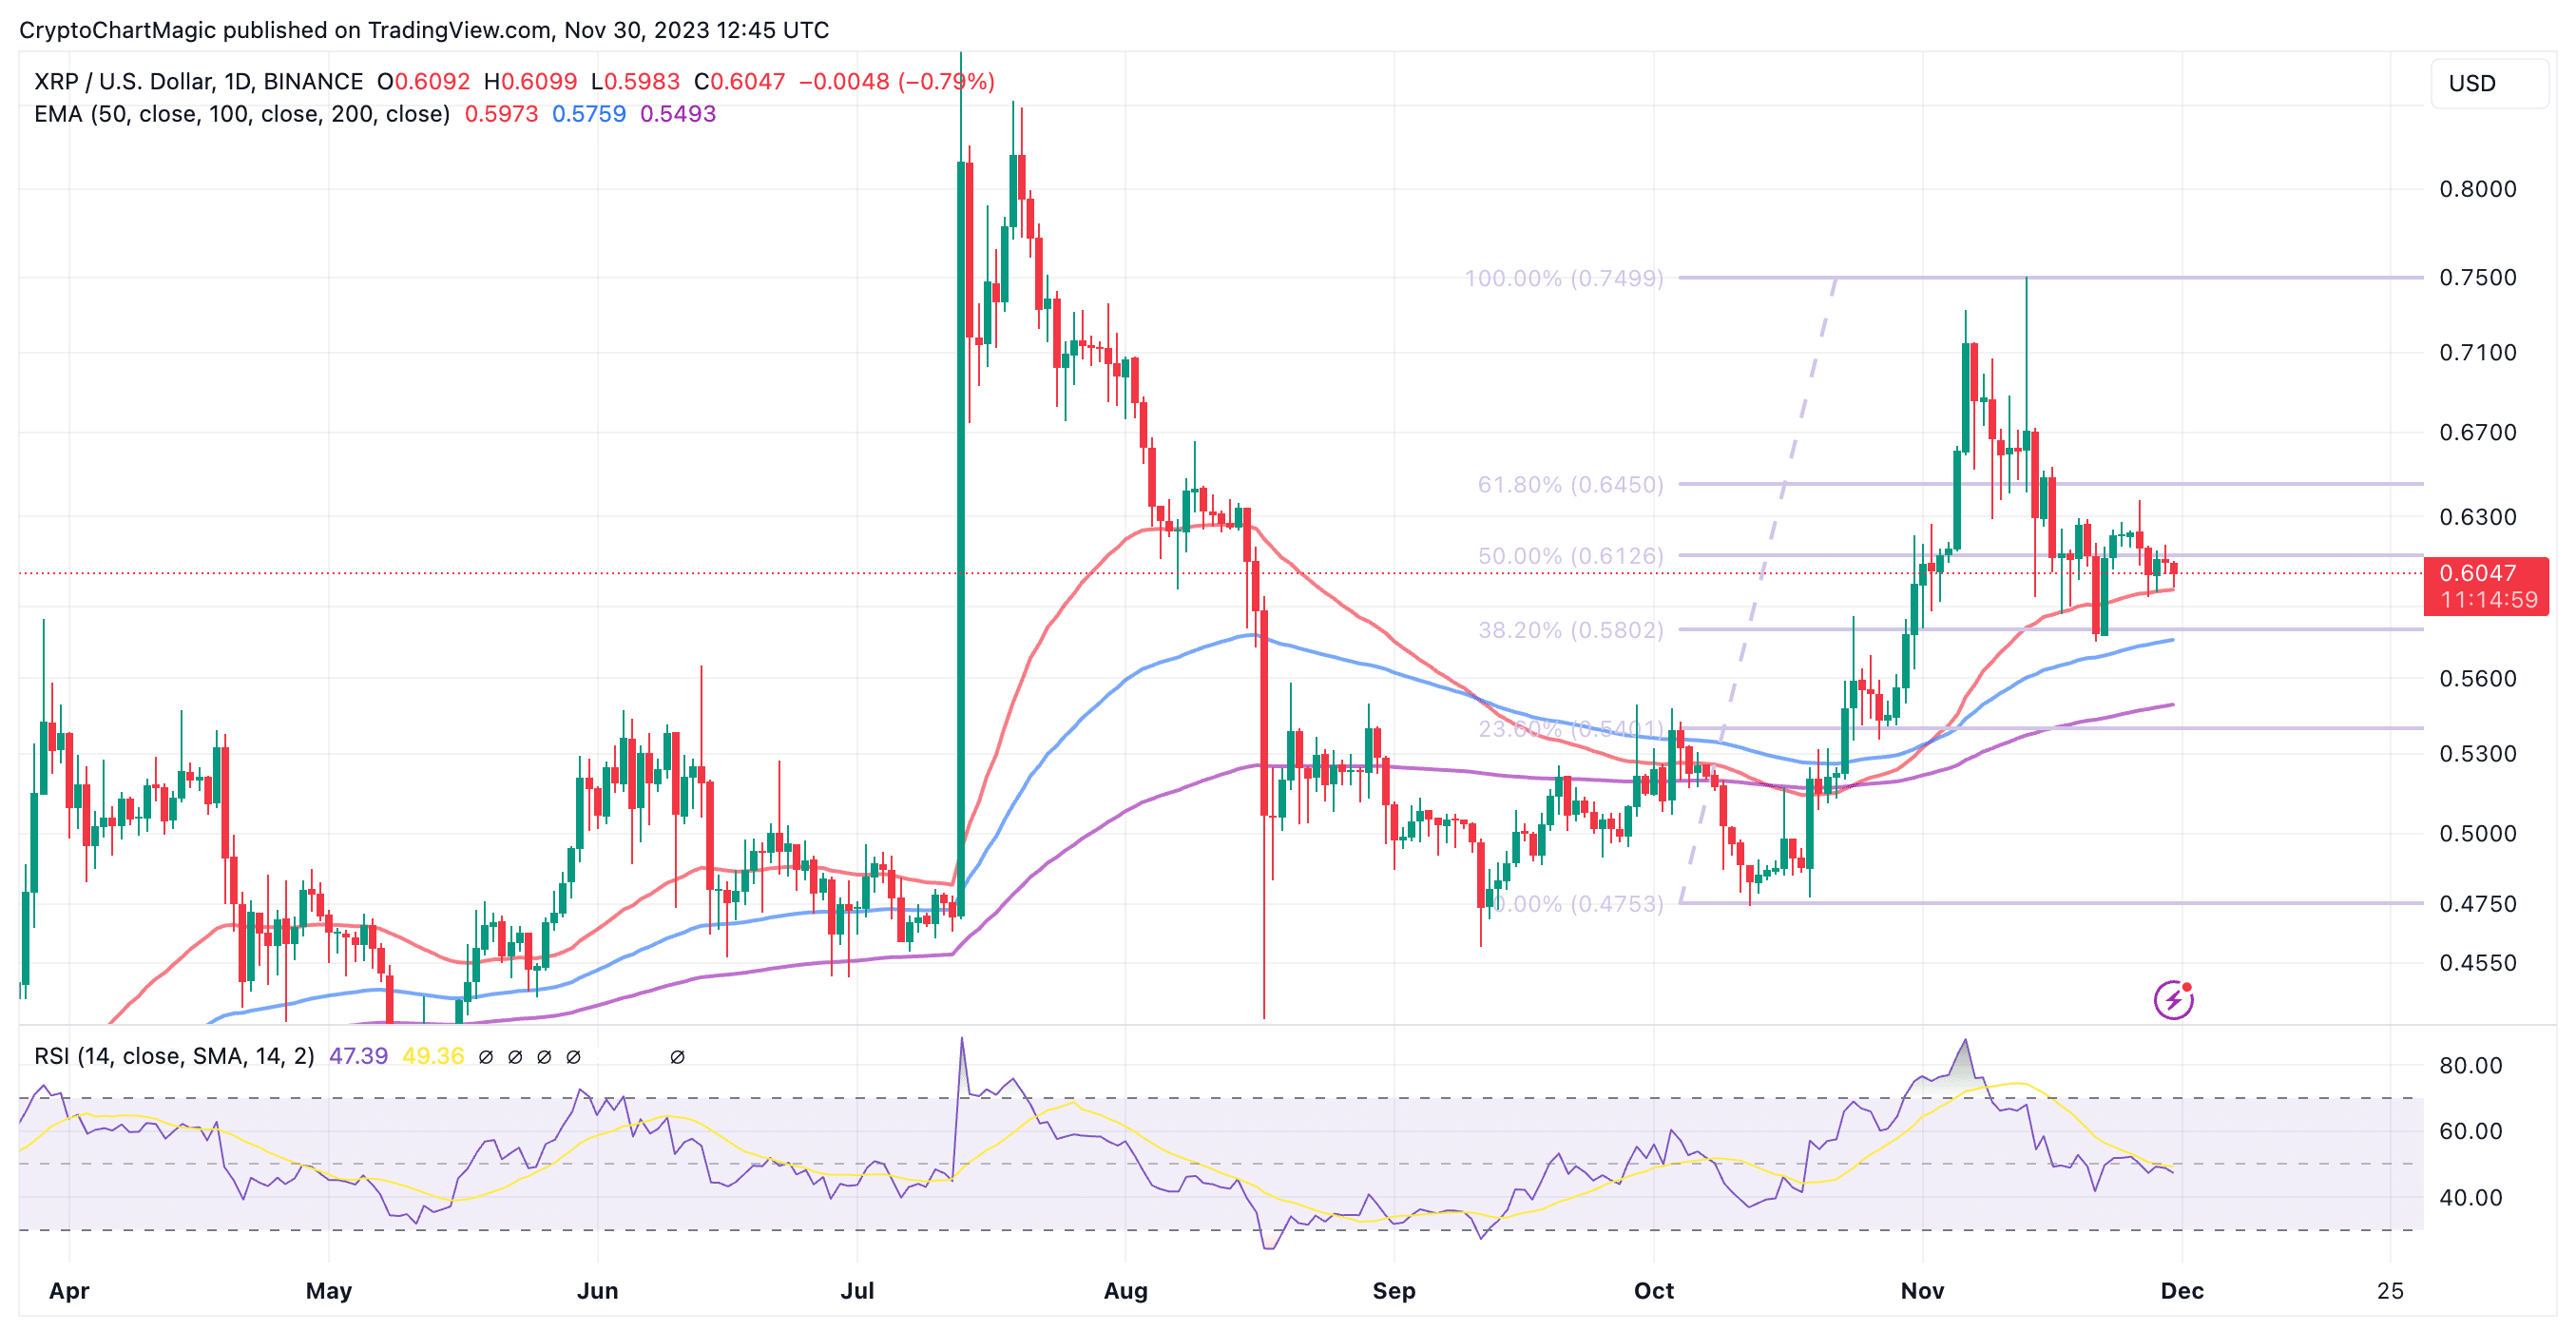Click the USD currency button
The height and width of the screenshot is (1331, 2576).
(x=2489, y=83)
